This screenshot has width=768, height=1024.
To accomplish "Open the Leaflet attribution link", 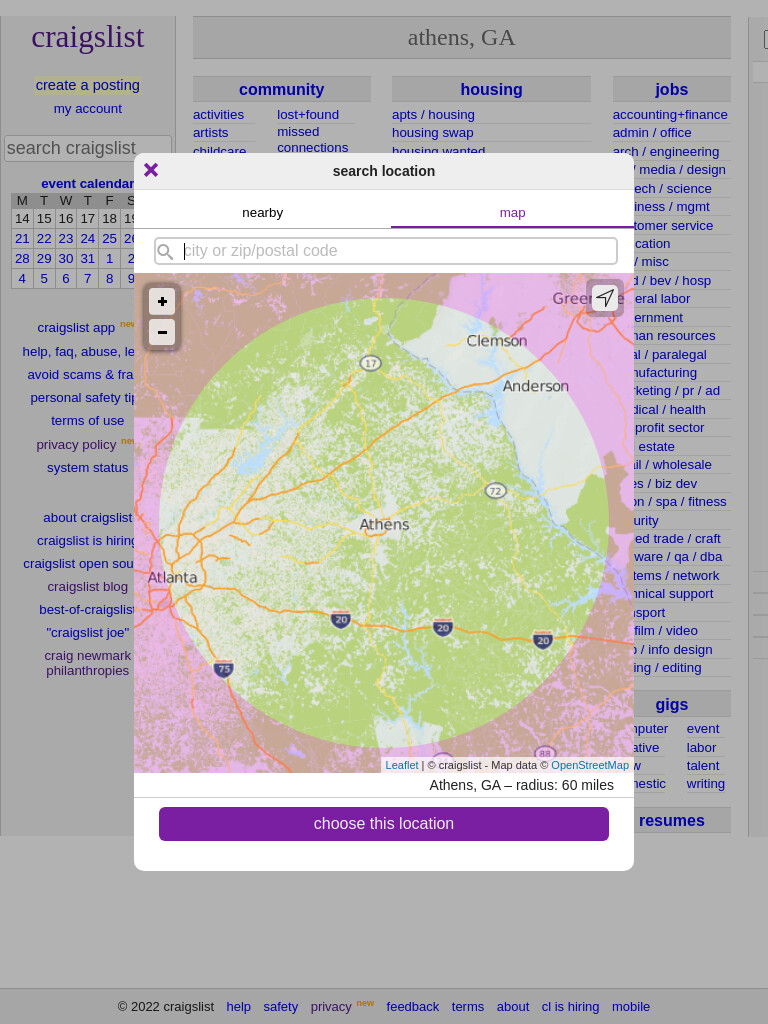I will pos(402,765).
